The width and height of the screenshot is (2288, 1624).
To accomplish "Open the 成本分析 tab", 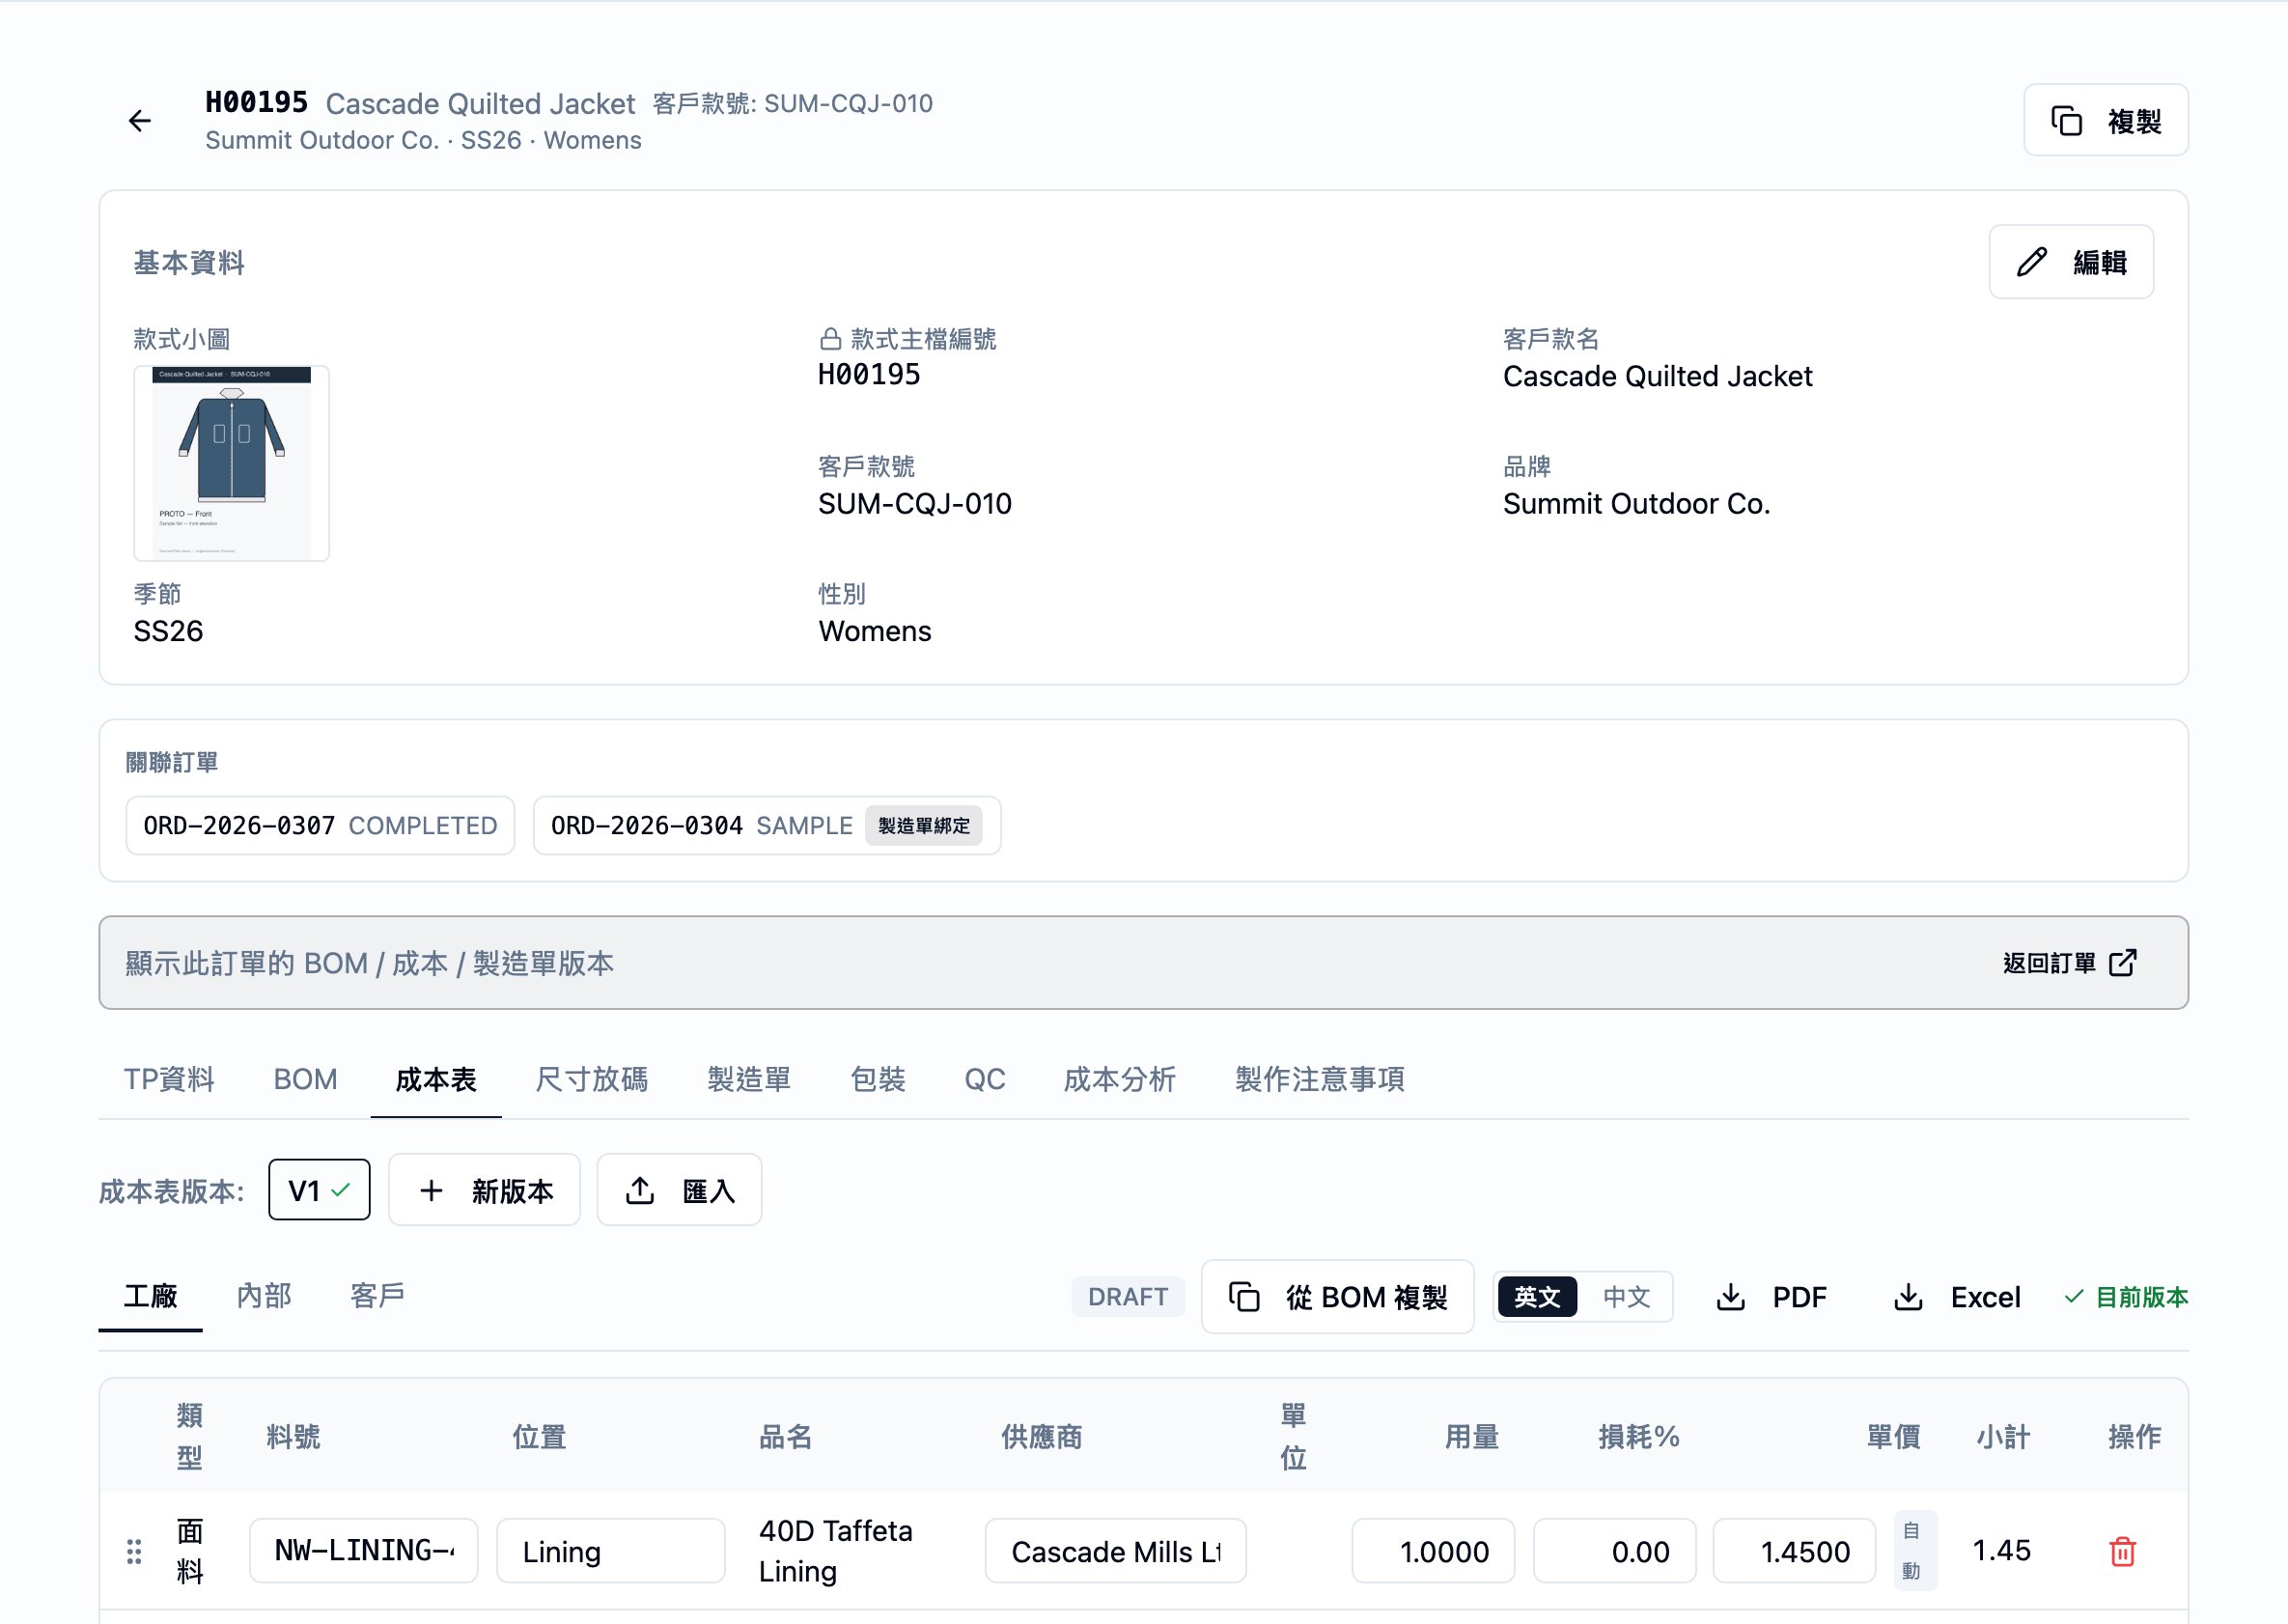I will click(x=1120, y=1079).
